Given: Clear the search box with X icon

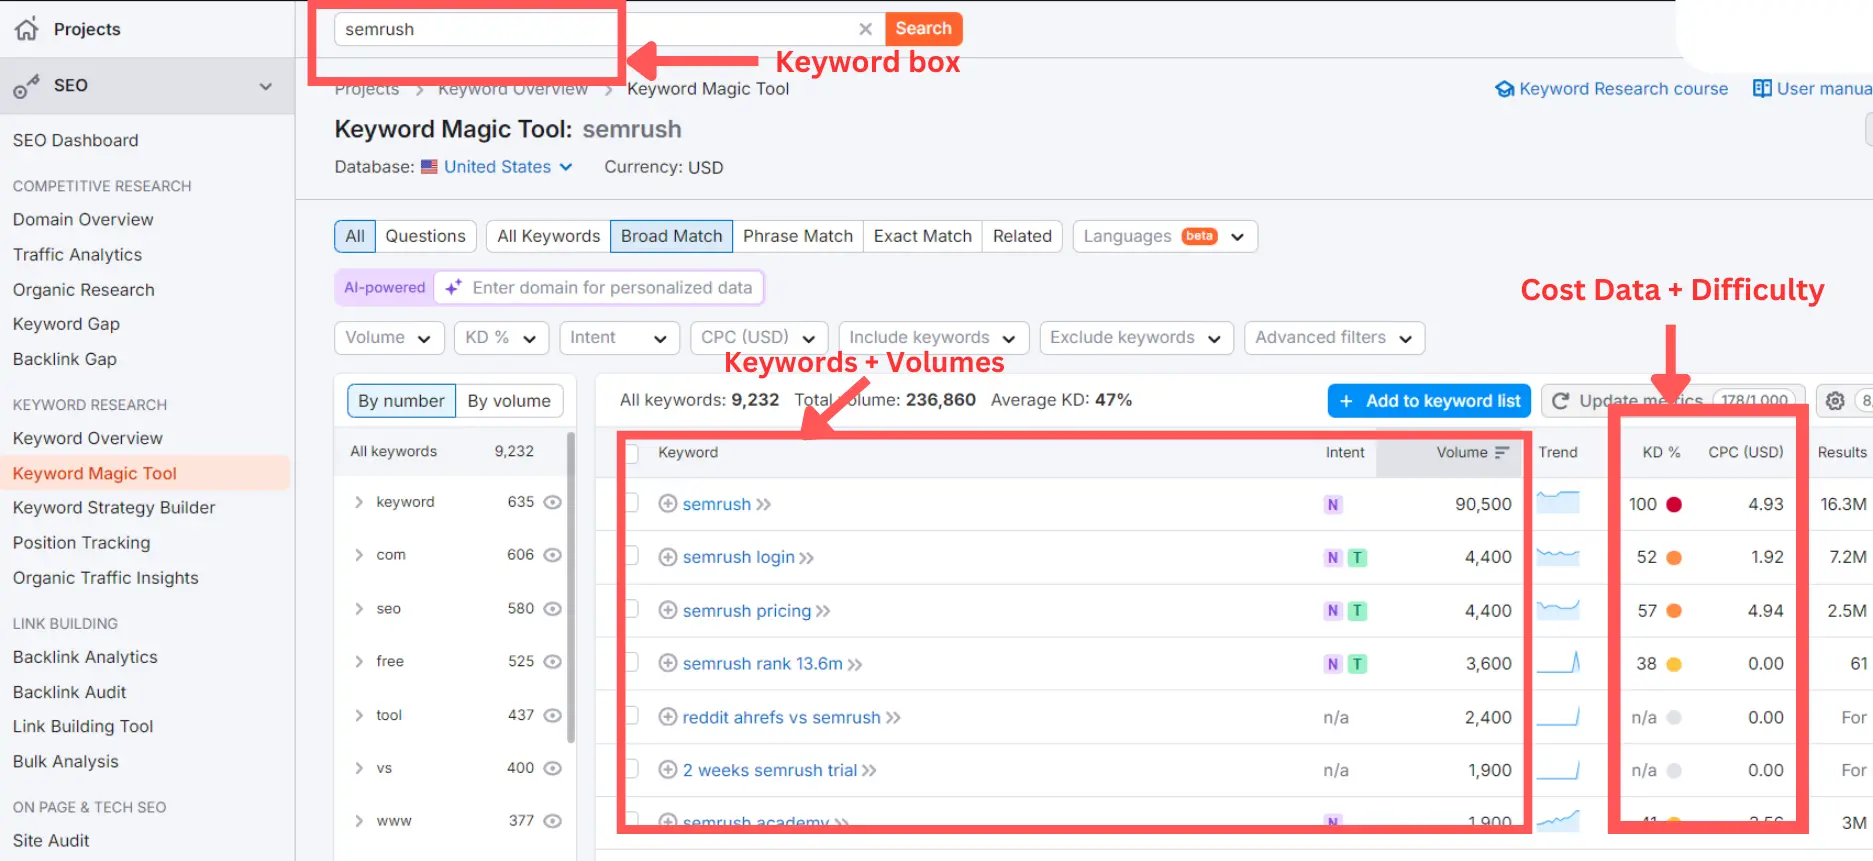Looking at the screenshot, I should tap(865, 29).
